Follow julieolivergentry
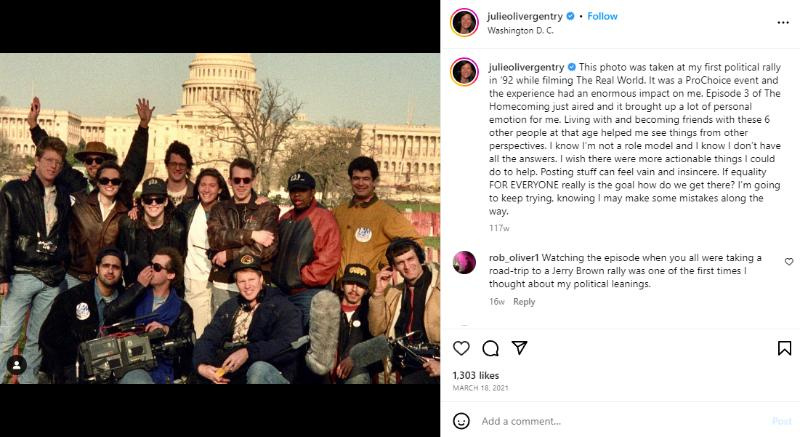Viewport: 800px width, 437px height. click(x=602, y=16)
